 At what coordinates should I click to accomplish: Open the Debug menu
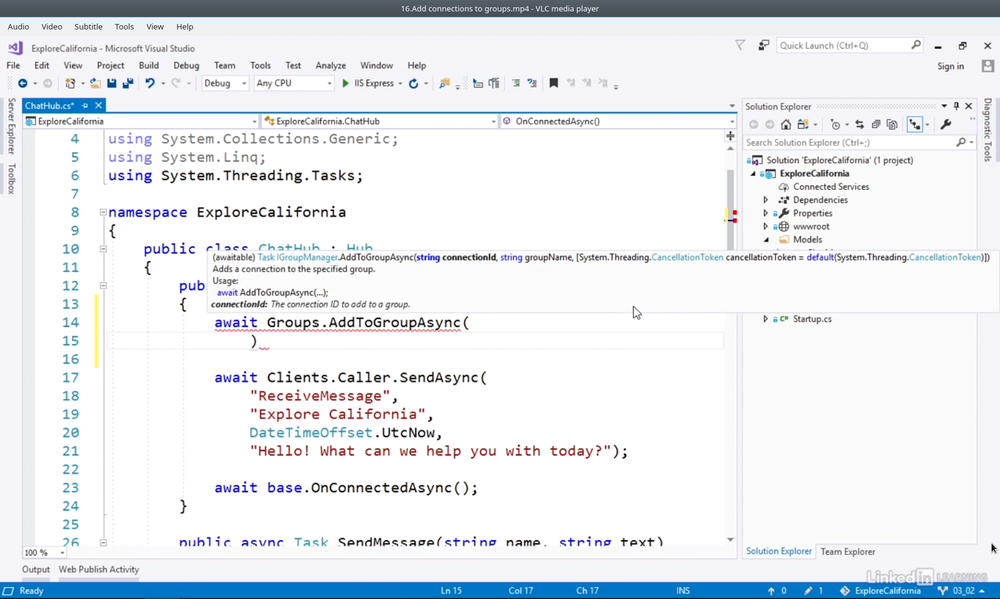coord(186,65)
